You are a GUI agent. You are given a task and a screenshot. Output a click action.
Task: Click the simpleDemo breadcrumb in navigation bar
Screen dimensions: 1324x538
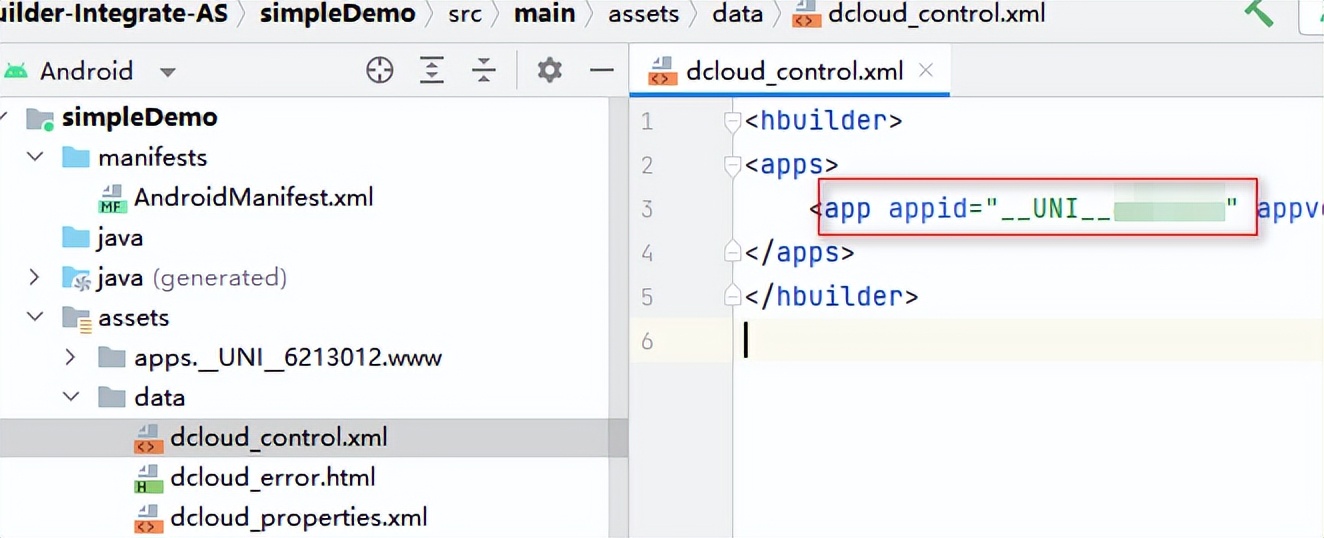point(337,14)
